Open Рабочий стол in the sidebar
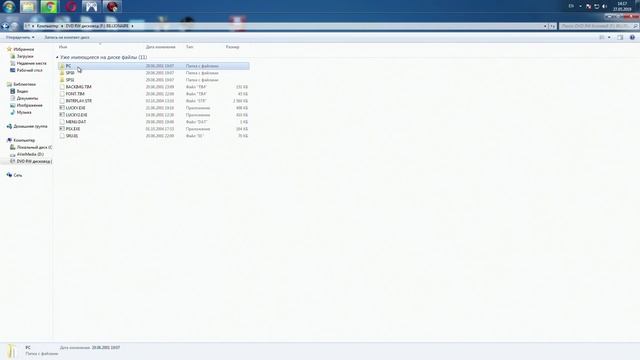Image resolution: width=640 pixels, height=360 pixels. click(x=29, y=70)
